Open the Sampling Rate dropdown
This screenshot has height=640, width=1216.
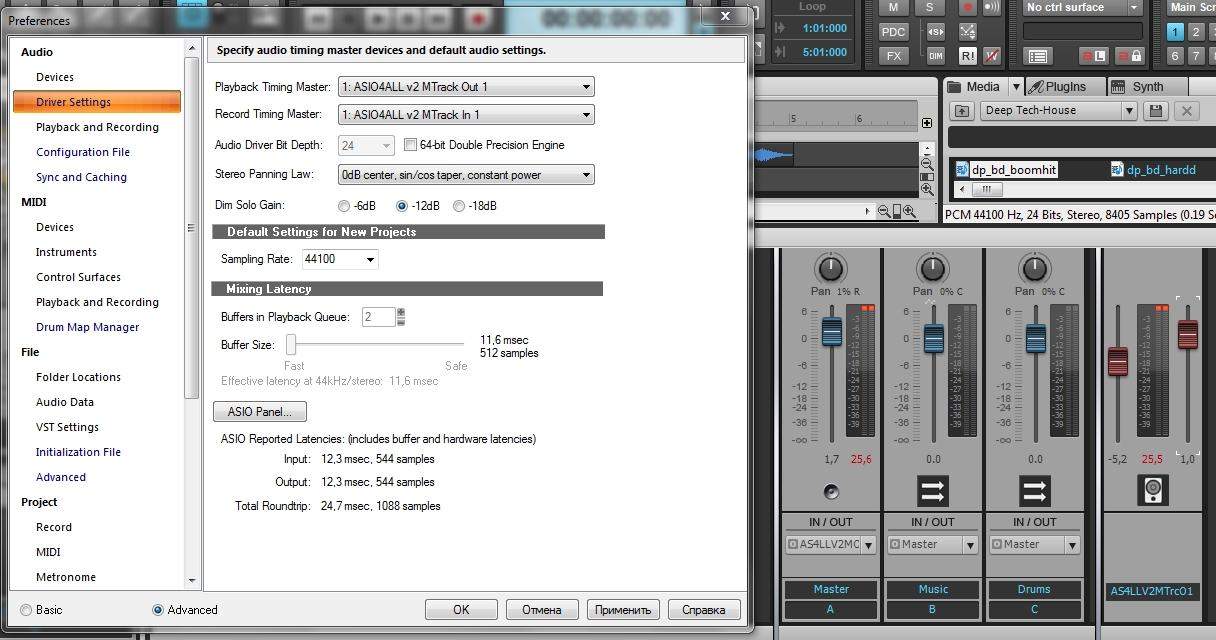coord(340,260)
